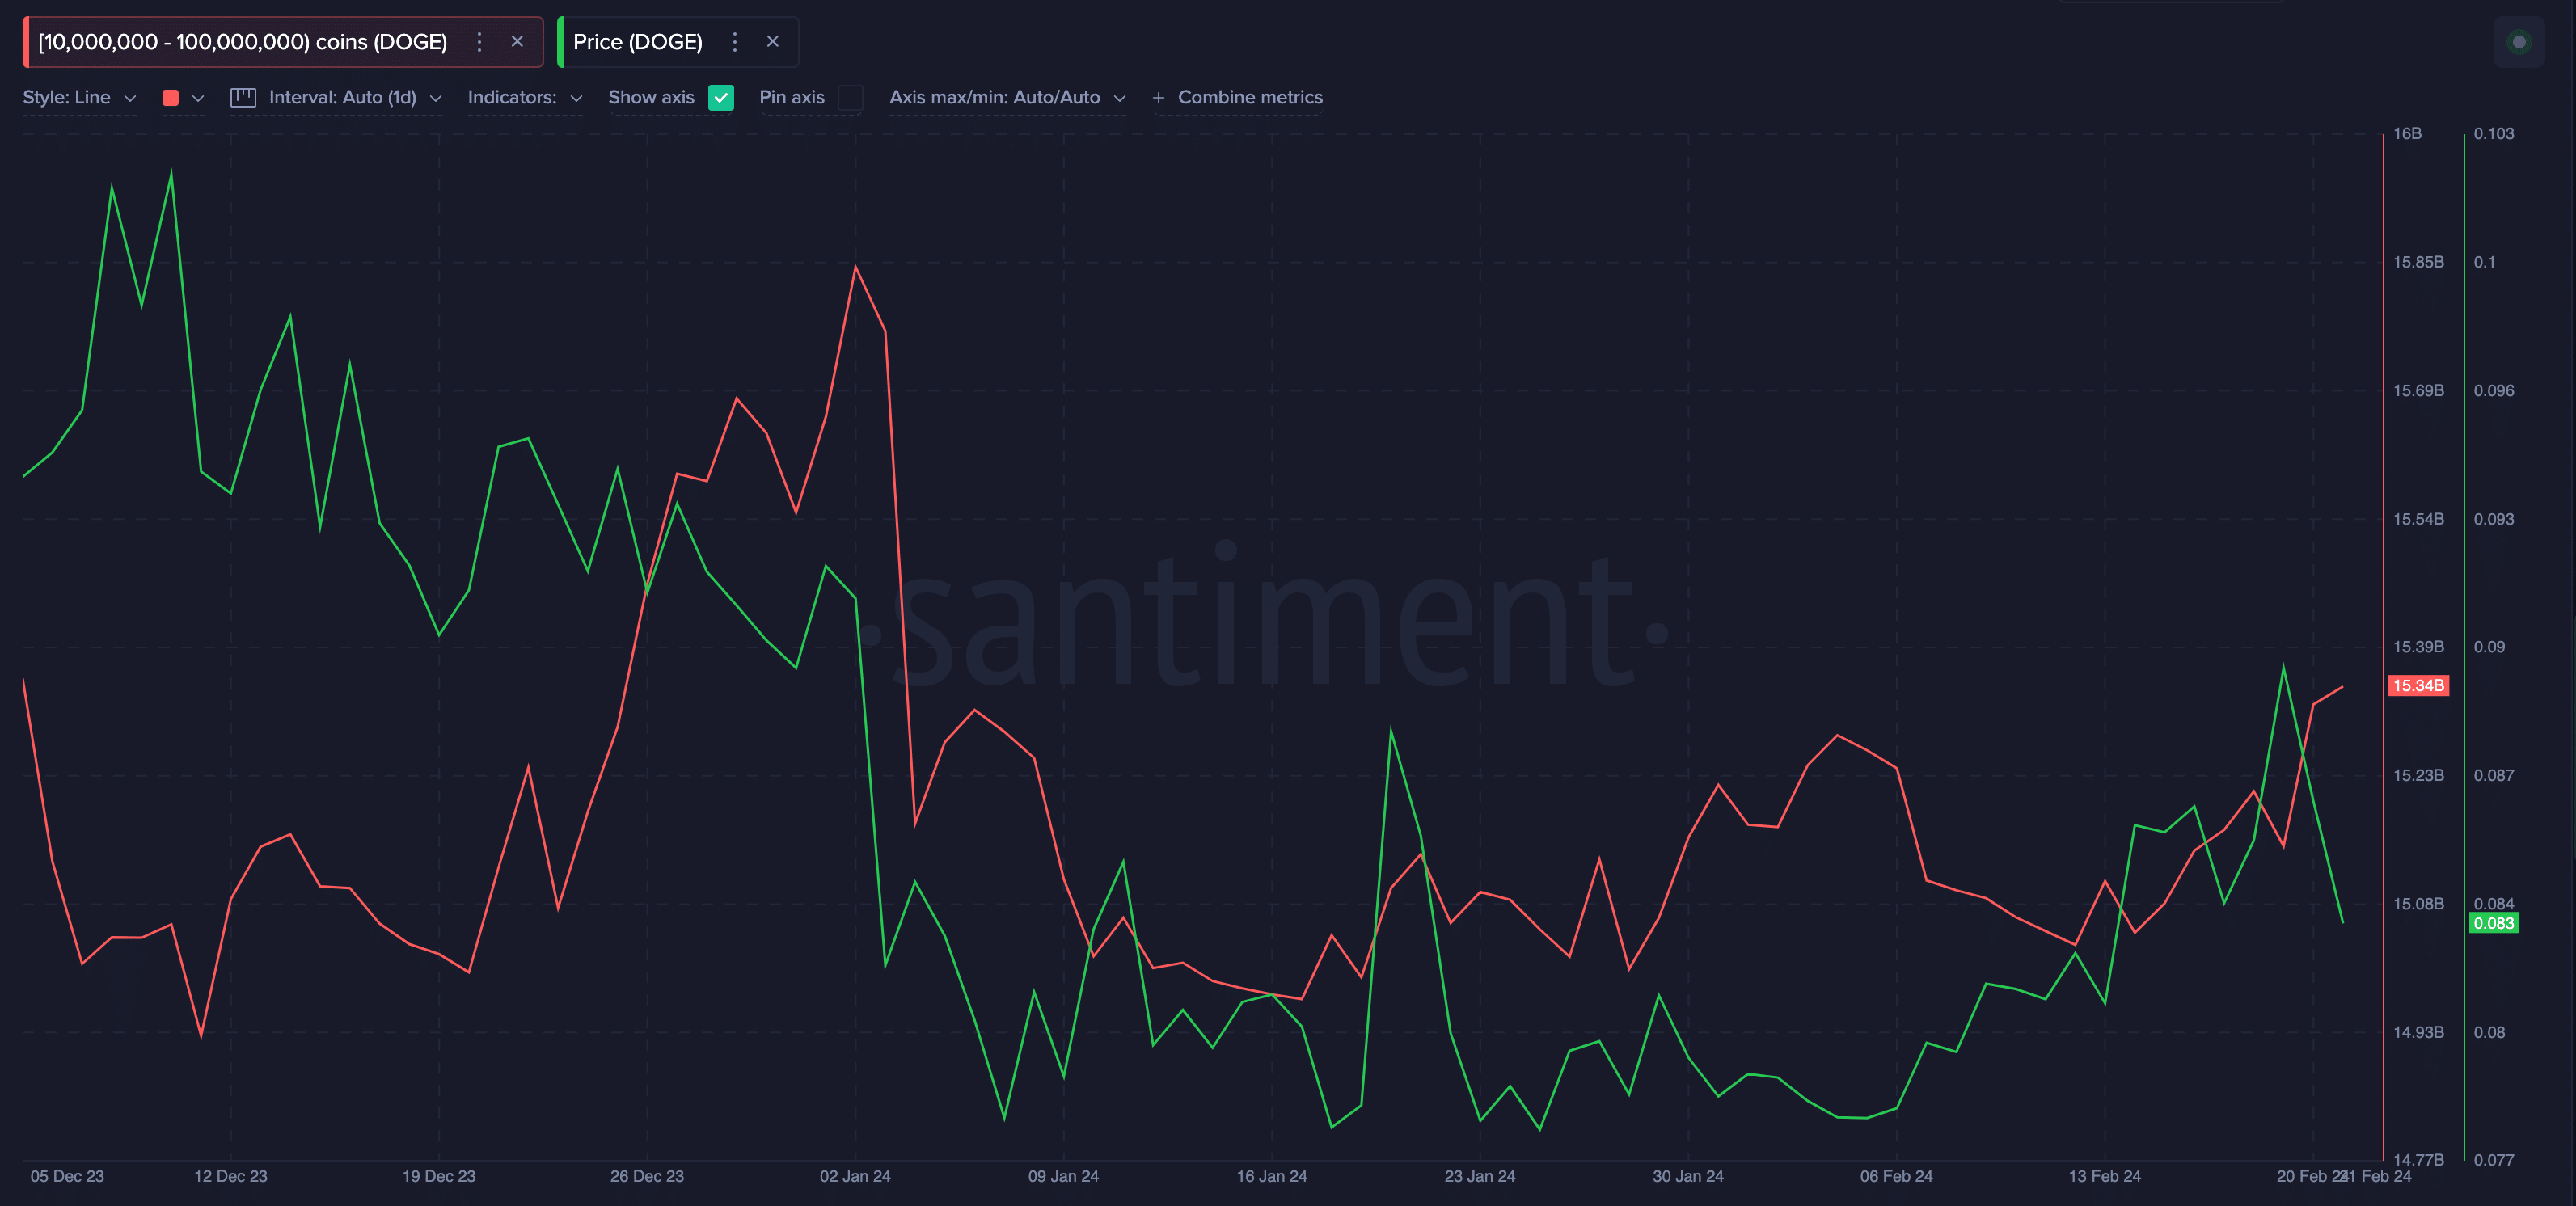
Task: Click the 14.93B axis label
Action: [x=2418, y=1032]
